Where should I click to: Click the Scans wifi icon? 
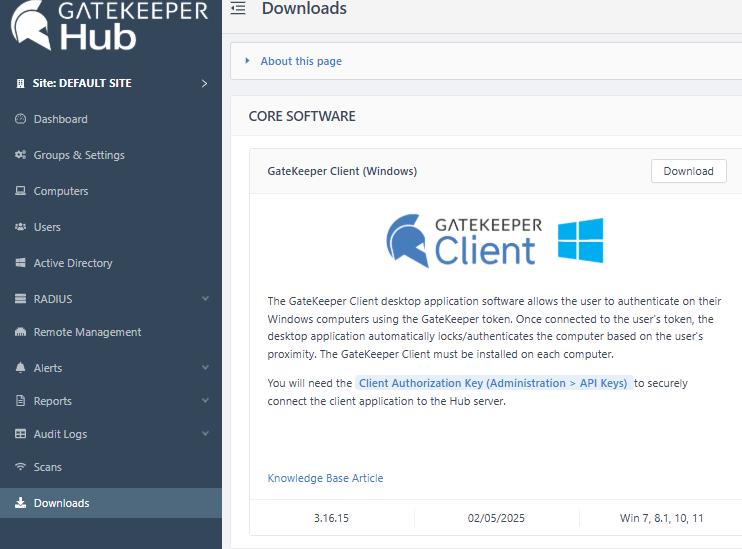point(20,467)
